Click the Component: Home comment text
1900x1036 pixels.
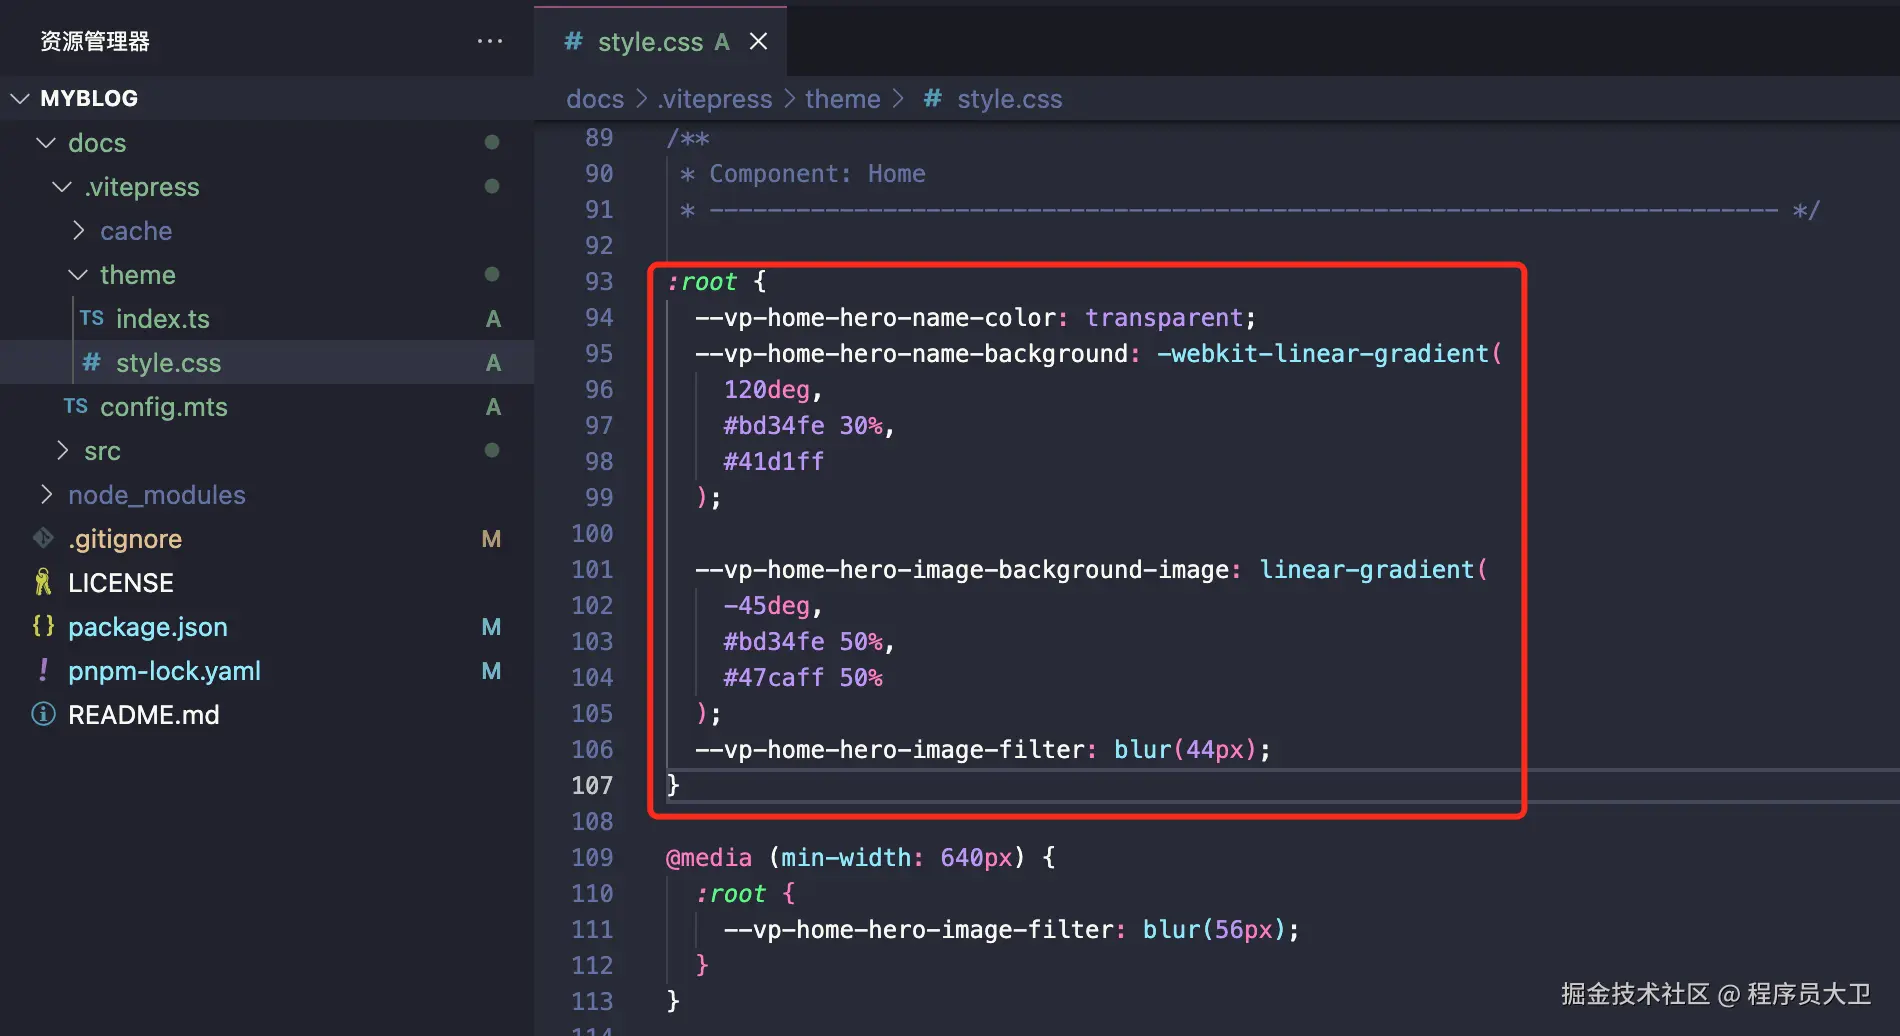[x=817, y=174]
